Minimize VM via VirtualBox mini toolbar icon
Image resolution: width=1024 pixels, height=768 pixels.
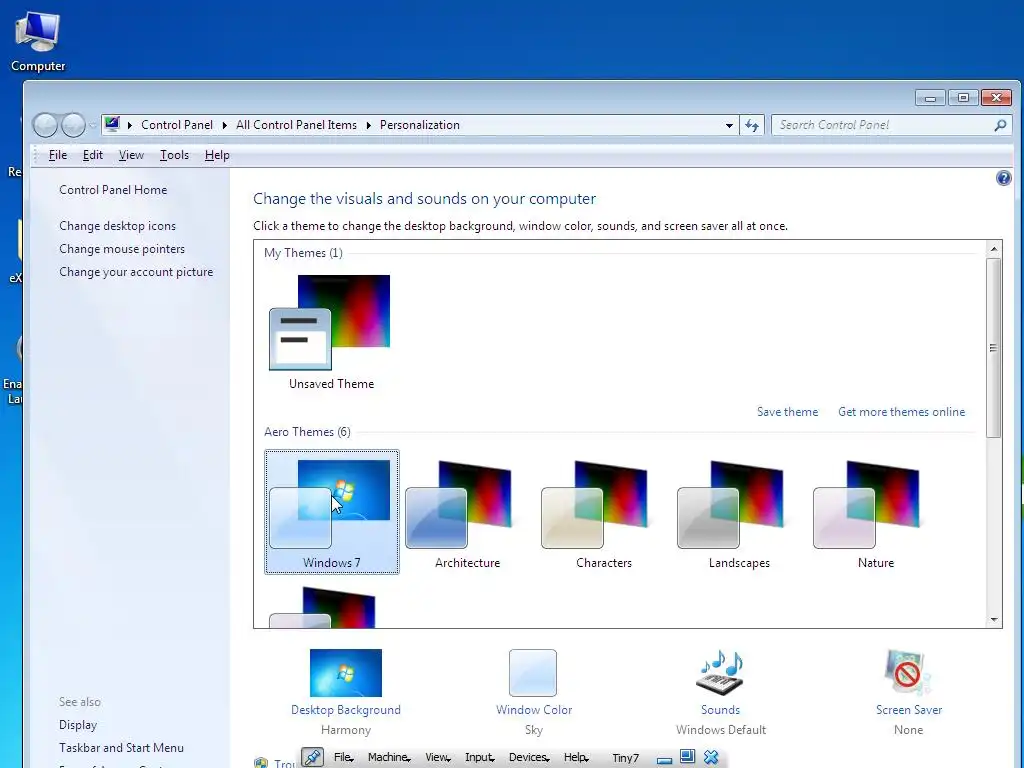click(x=665, y=759)
